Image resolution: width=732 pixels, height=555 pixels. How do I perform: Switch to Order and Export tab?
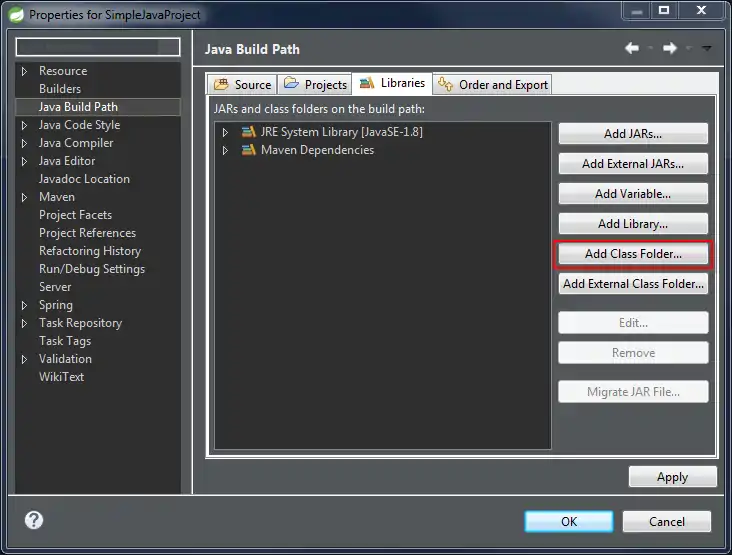[x=493, y=85]
